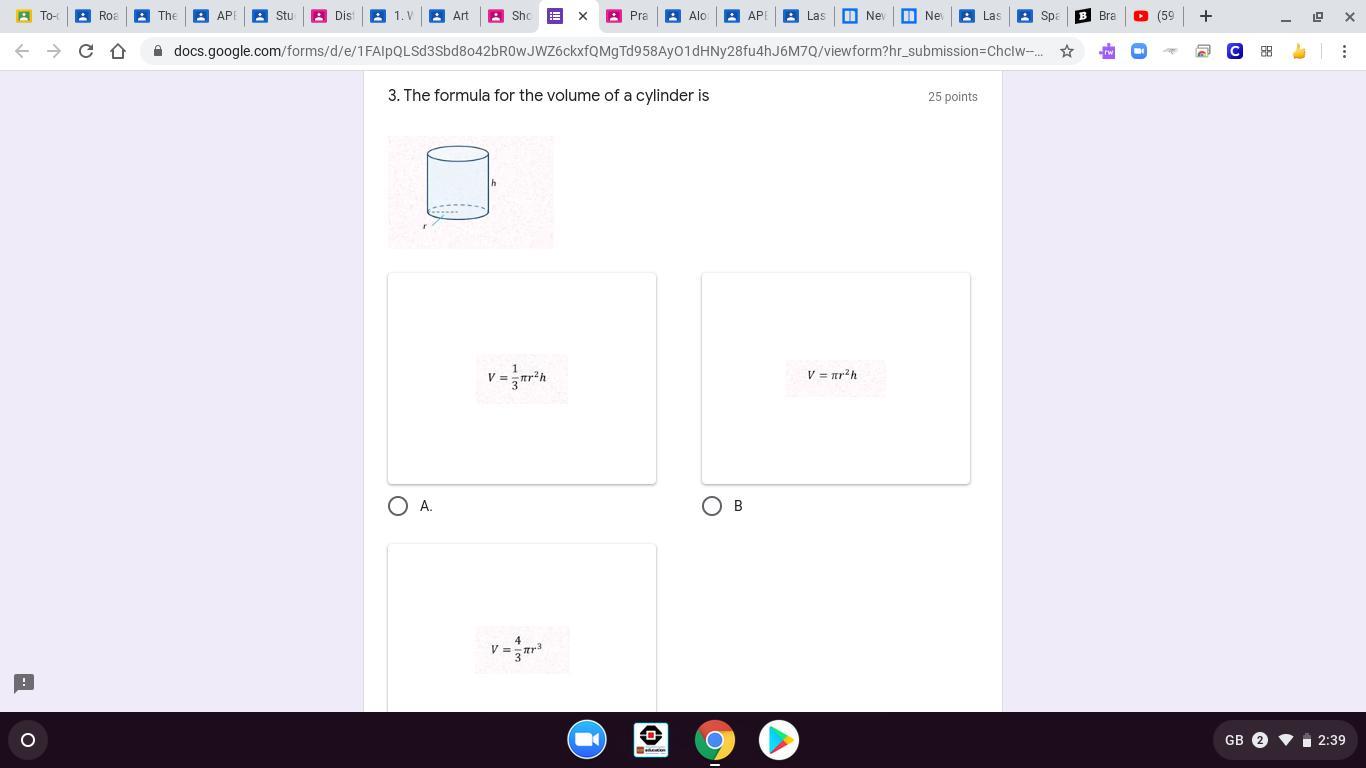Image resolution: width=1366 pixels, height=768 pixels.
Task: Switch to the Pra tab
Action: point(627,16)
